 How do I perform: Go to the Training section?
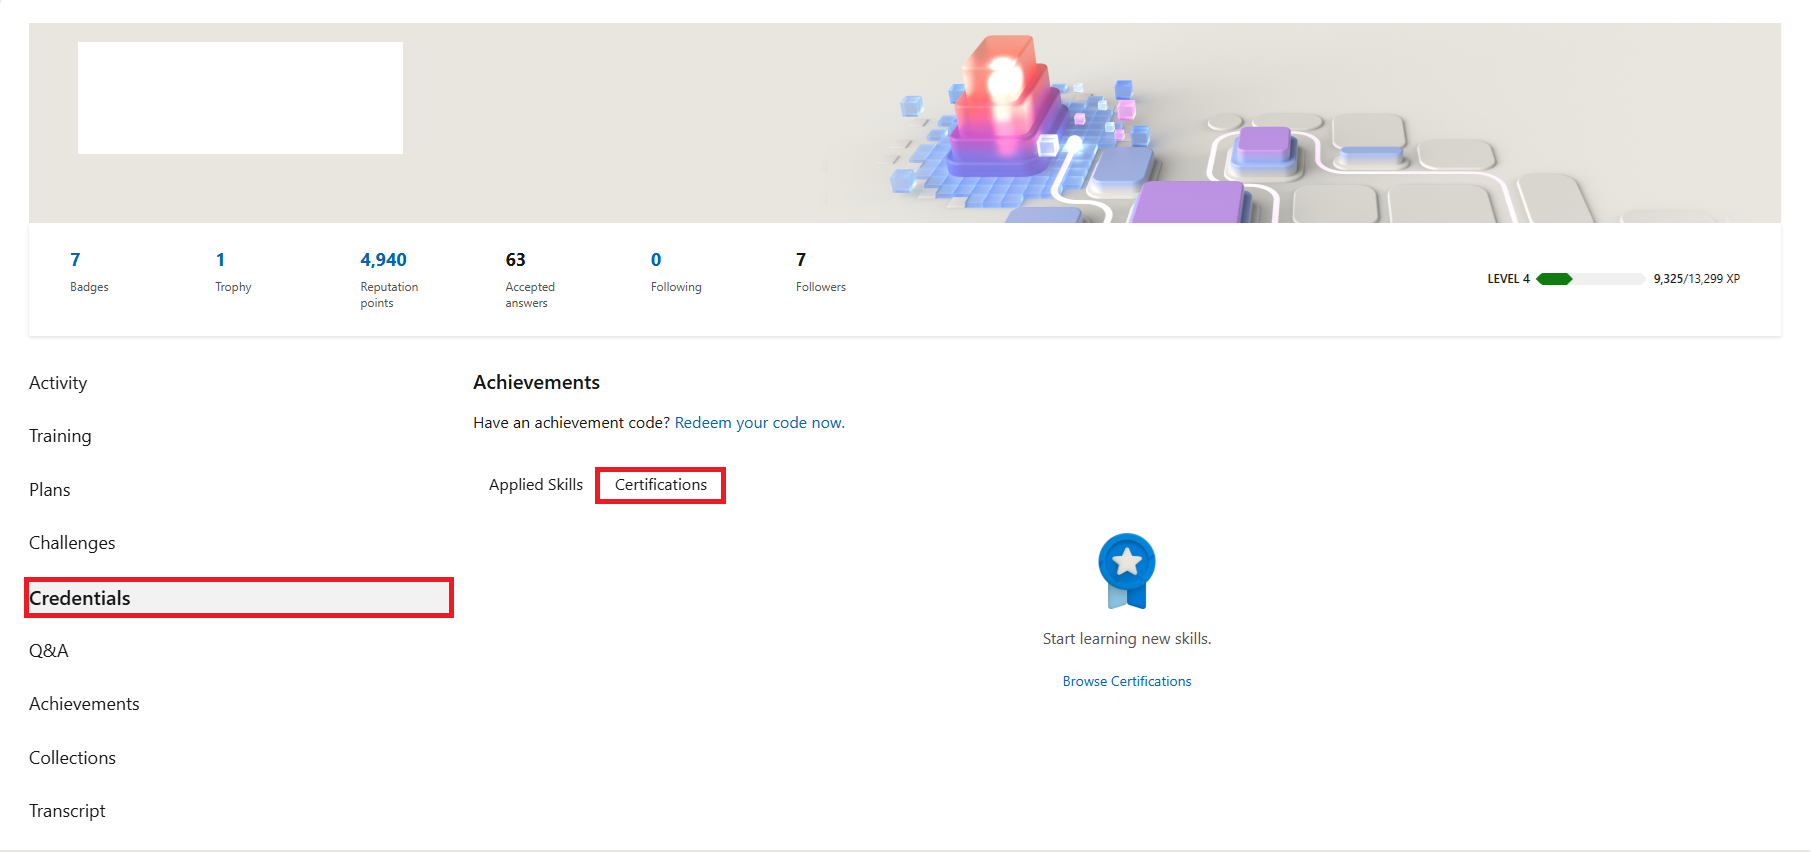[x=60, y=436]
